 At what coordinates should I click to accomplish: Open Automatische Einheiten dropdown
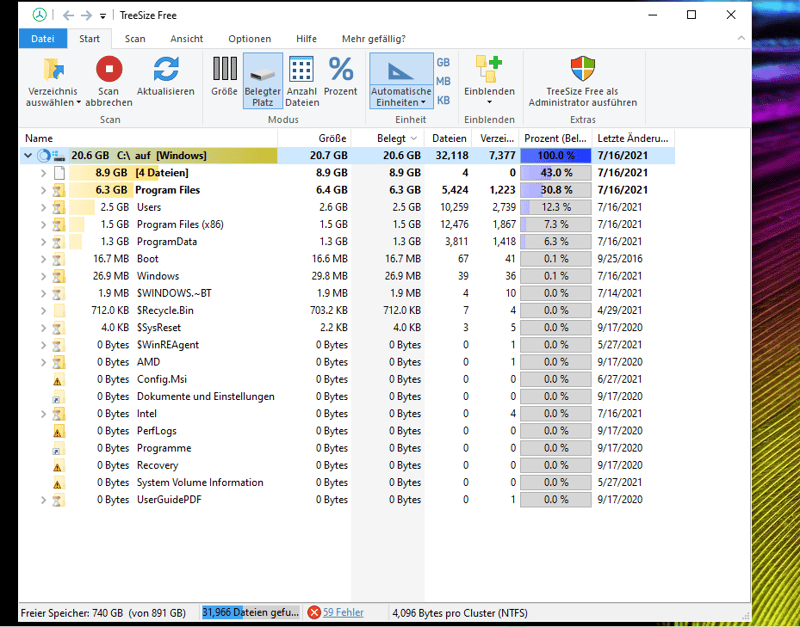401,80
